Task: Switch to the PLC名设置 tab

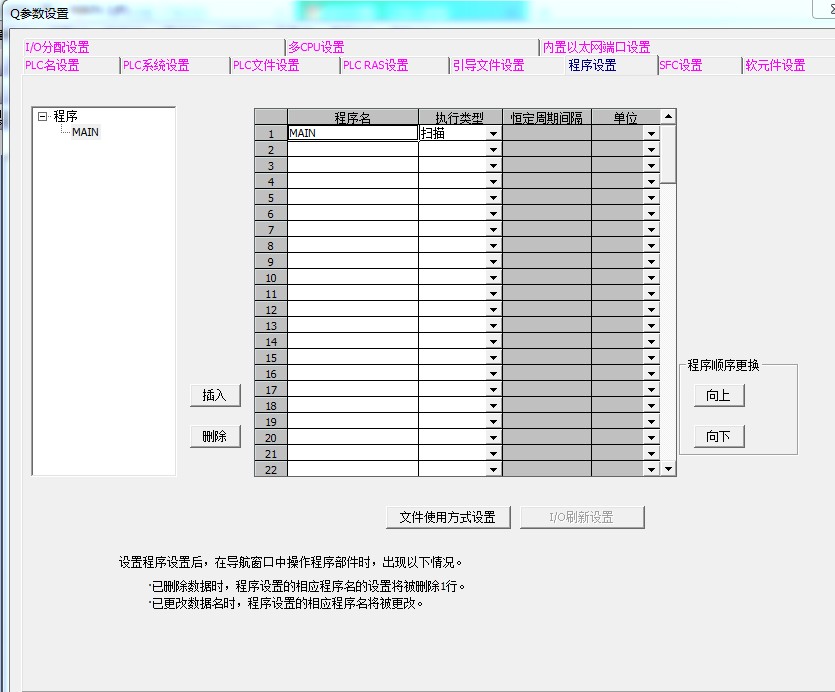Action: pyautogui.click(x=52, y=66)
